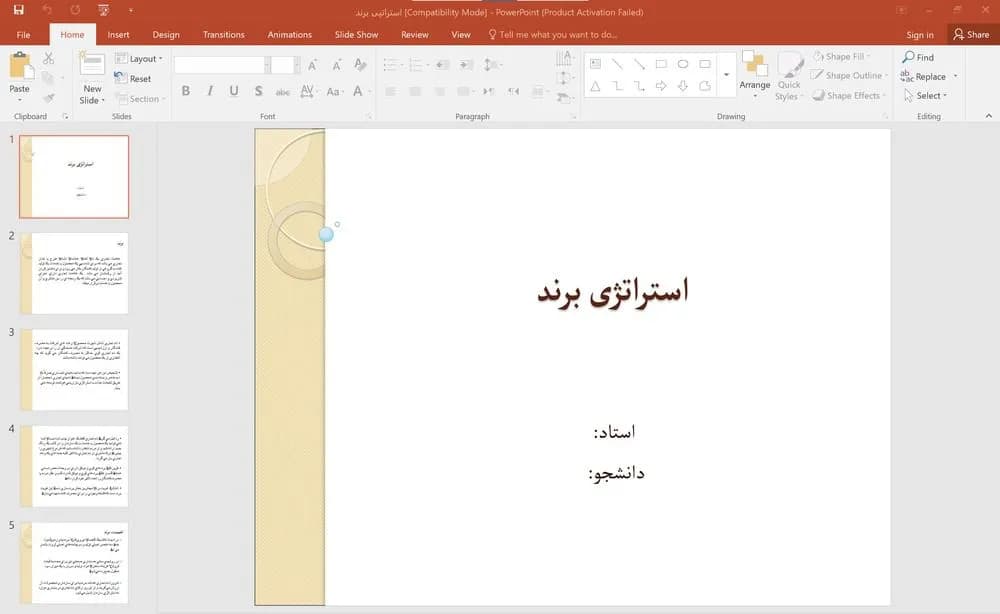Screen dimensions: 1000x614
Task: Click New Slide icon
Action: pyautogui.click(x=92, y=66)
